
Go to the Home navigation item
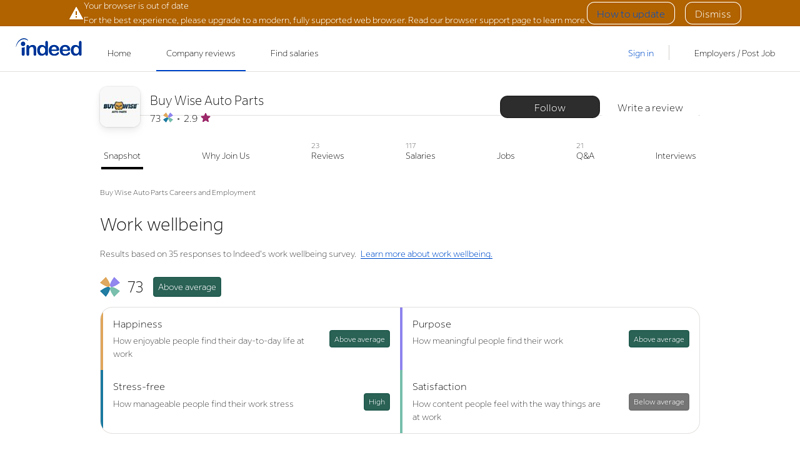tap(119, 53)
